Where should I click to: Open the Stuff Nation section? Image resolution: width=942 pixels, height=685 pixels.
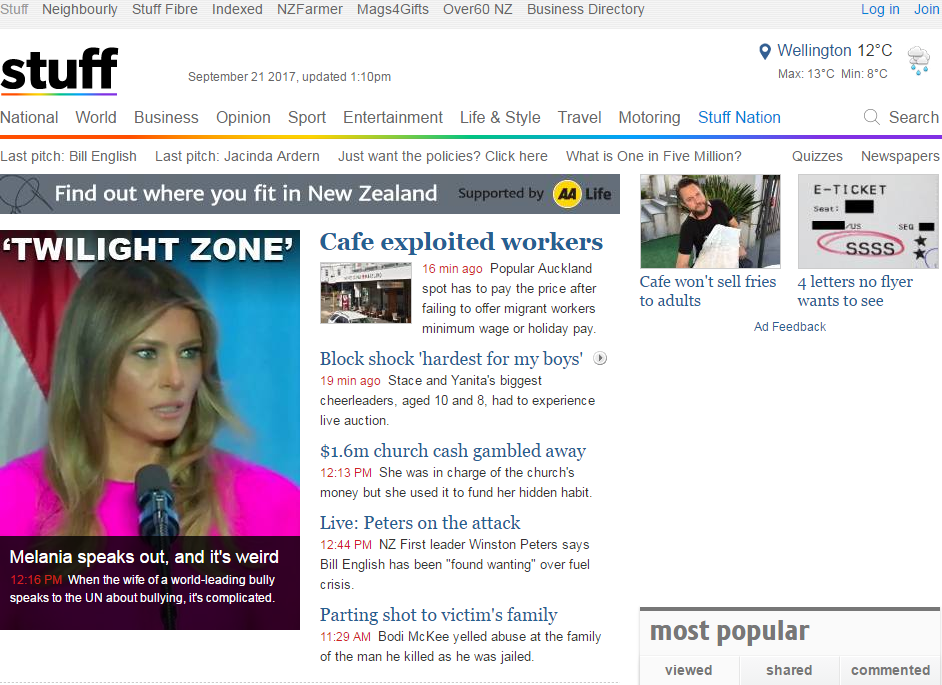click(740, 117)
